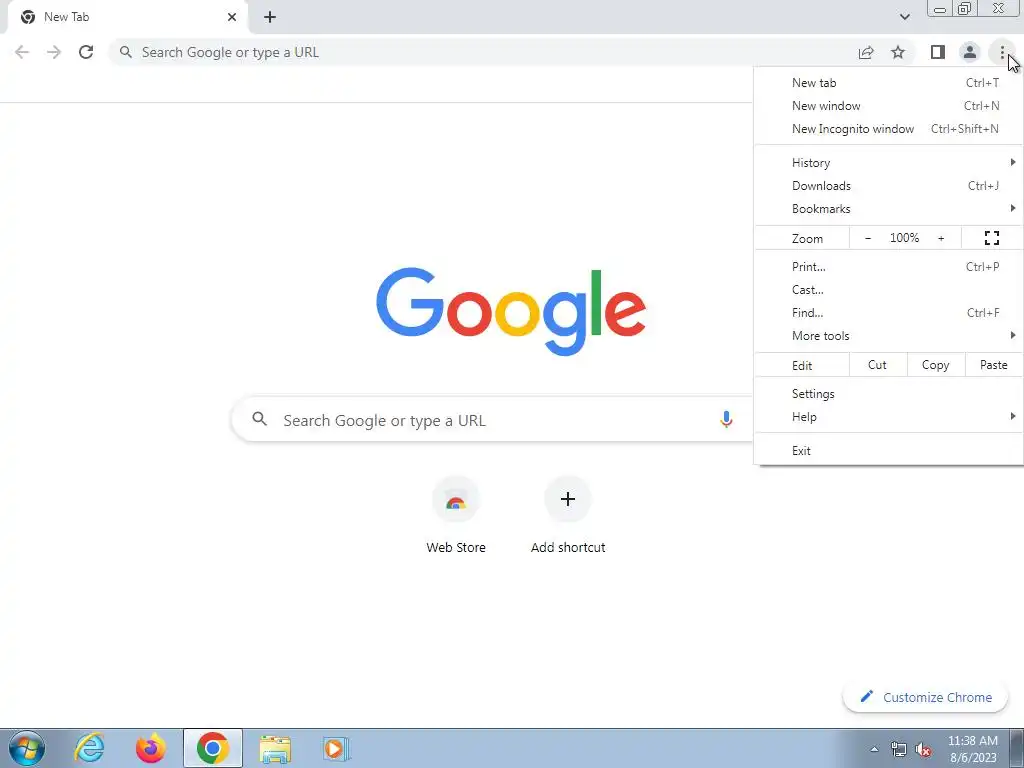Choose Find... from the menu
The height and width of the screenshot is (768, 1024).
click(888, 312)
